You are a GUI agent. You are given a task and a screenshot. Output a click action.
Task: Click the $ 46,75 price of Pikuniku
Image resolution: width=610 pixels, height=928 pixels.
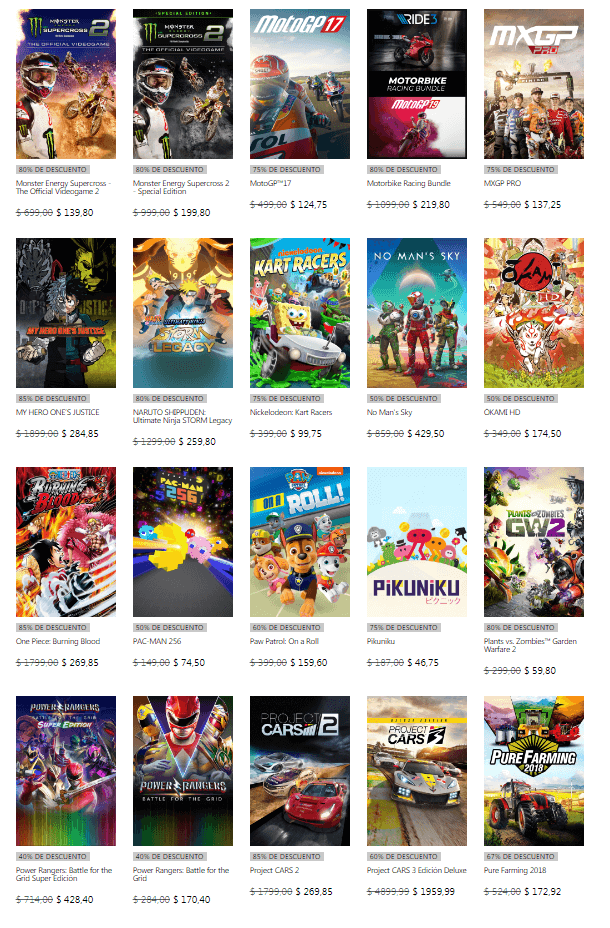coord(423,663)
